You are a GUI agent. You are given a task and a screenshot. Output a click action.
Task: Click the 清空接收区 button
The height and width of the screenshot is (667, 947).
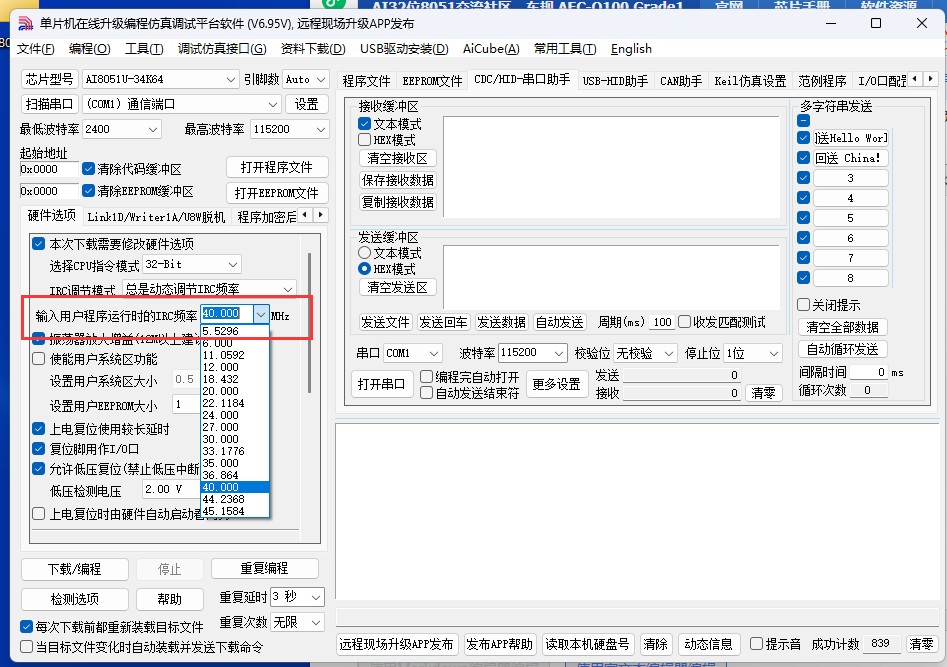[397, 158]
